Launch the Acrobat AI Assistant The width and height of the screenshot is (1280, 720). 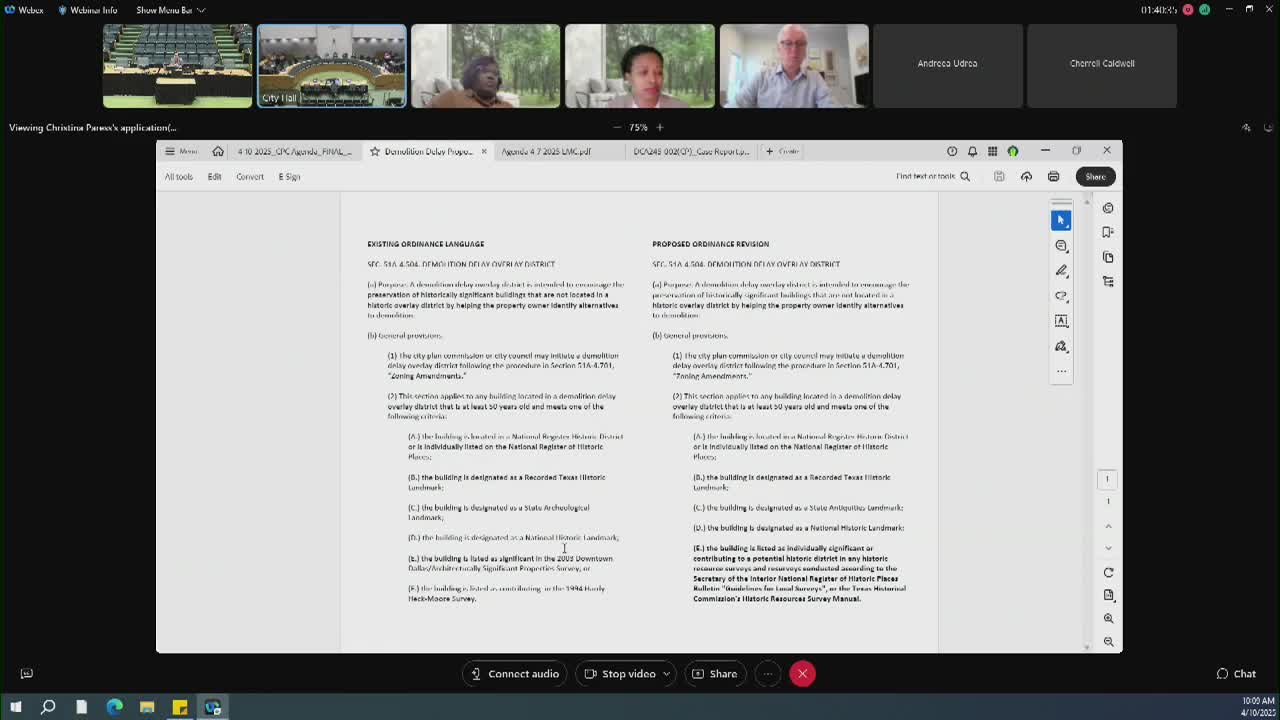point(1107,208)
